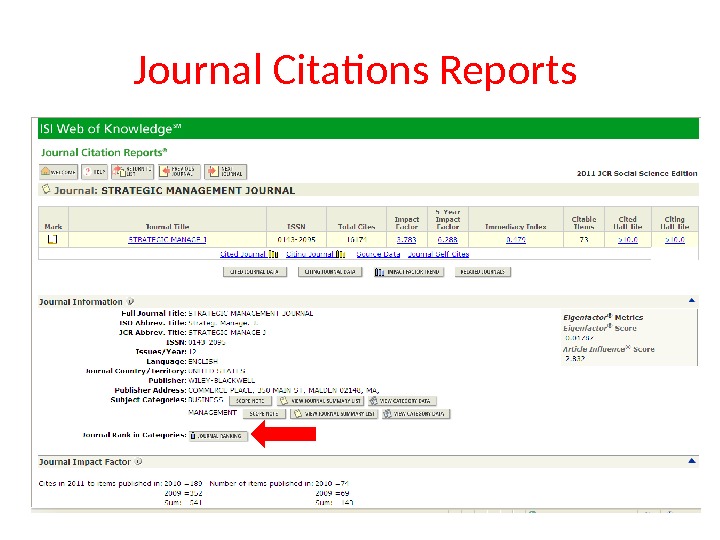
Task: Select the Article Influence Score value
Action: coord(575,358)
